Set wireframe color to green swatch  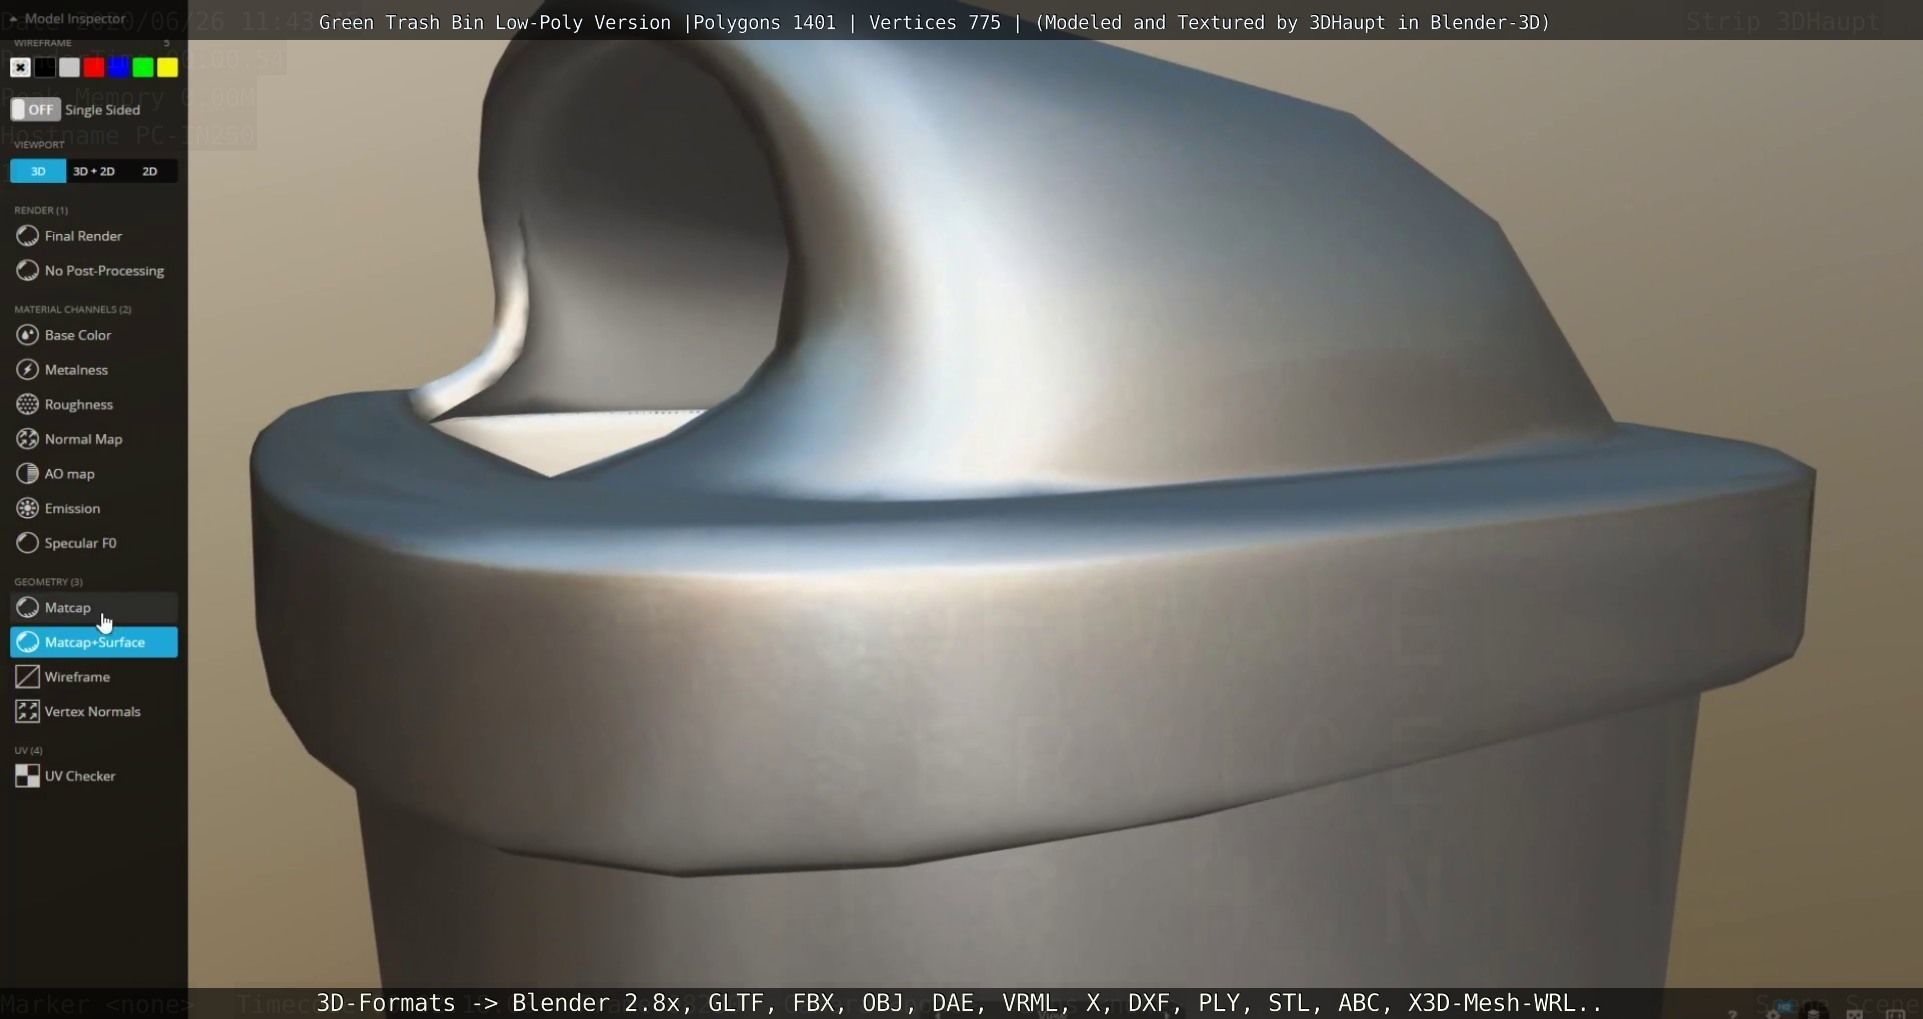point(143,67)
